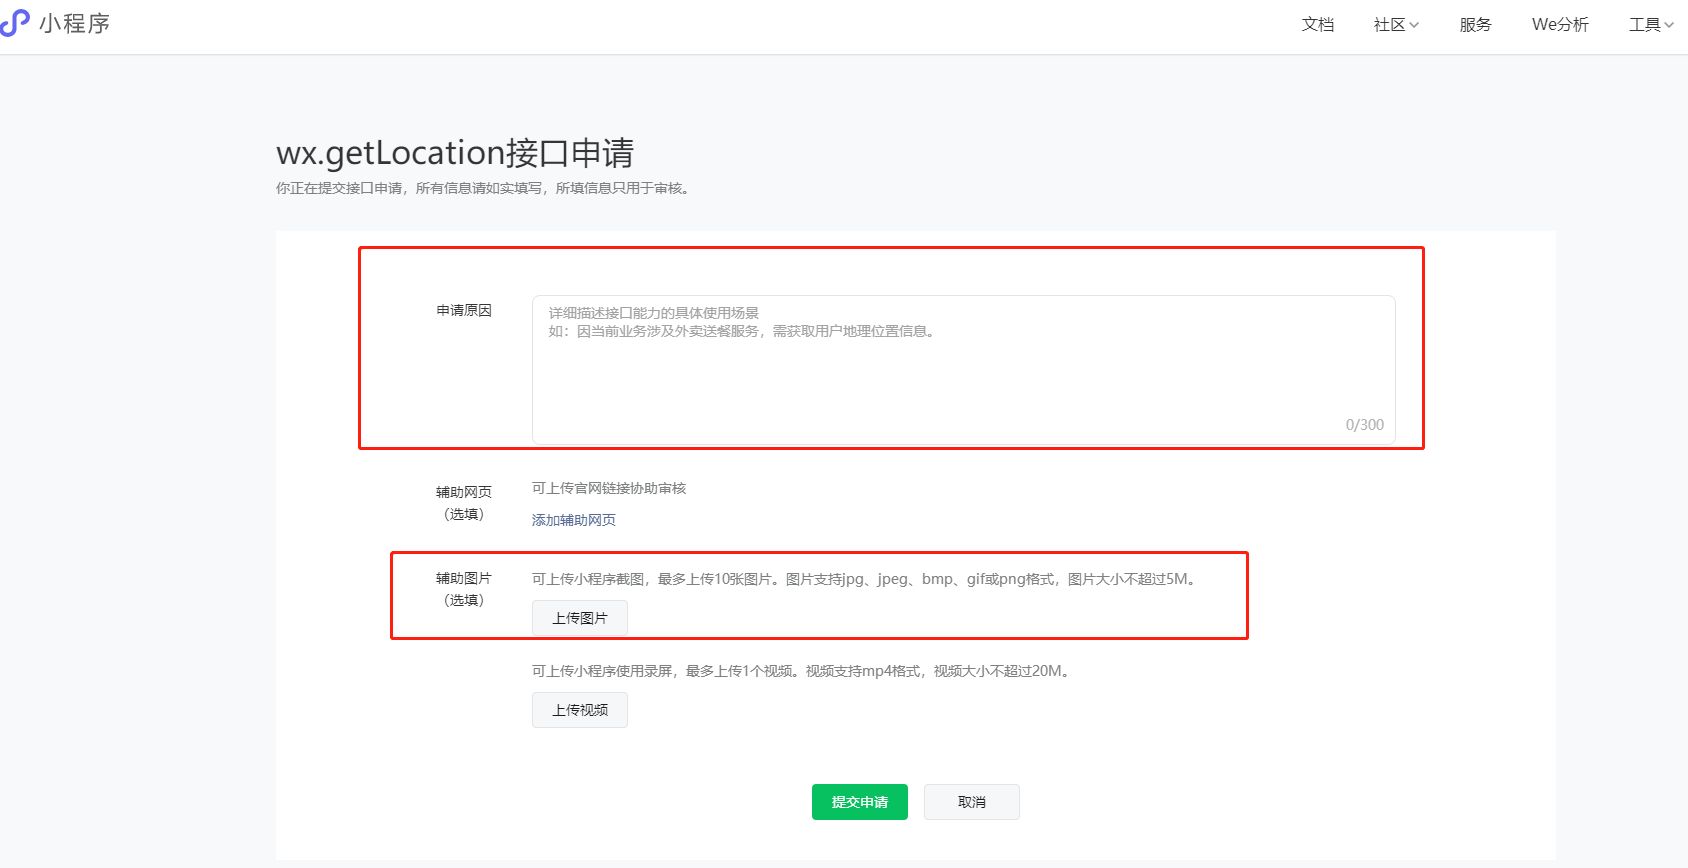Click the 申请原因 label
This screenshot has height=868, width=1688.
tap(464, 311)
